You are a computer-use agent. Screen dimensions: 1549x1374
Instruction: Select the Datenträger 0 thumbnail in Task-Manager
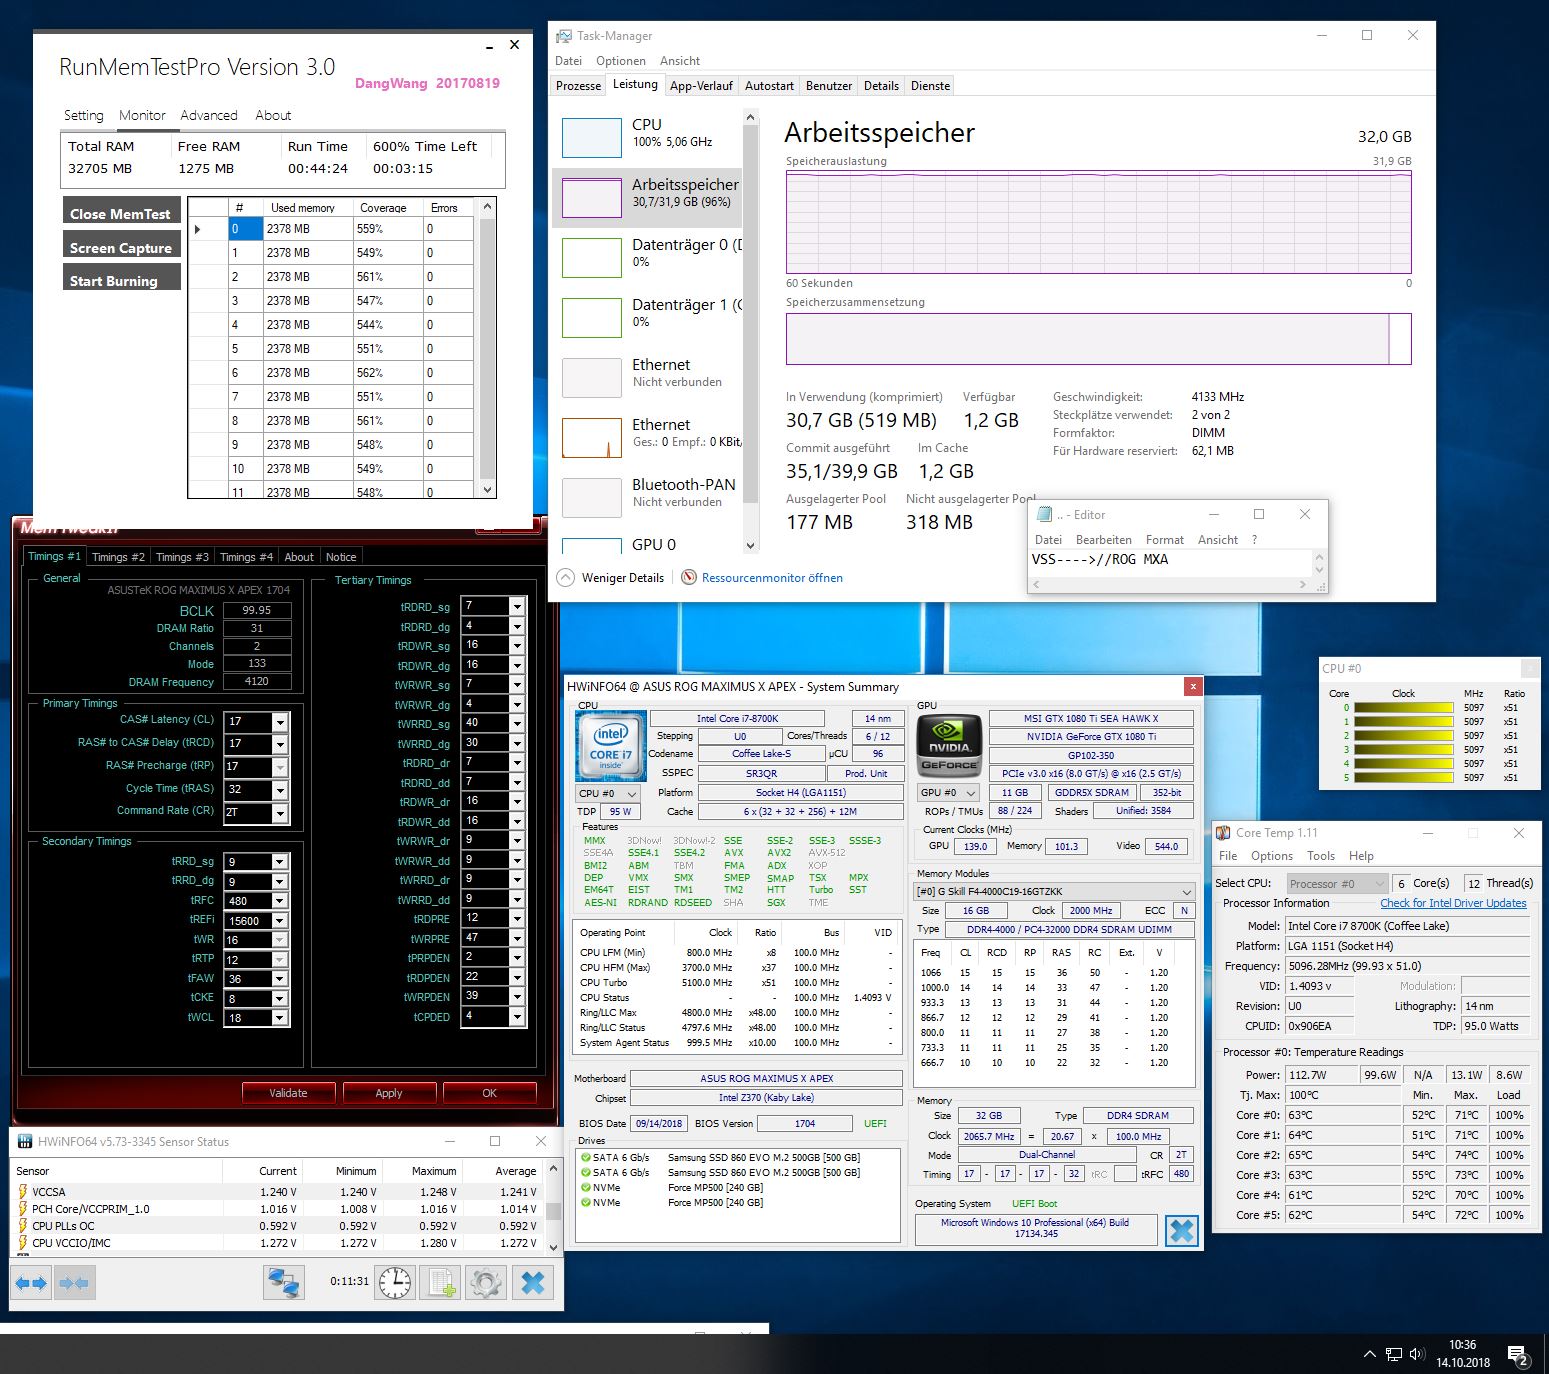coord(592,258)
